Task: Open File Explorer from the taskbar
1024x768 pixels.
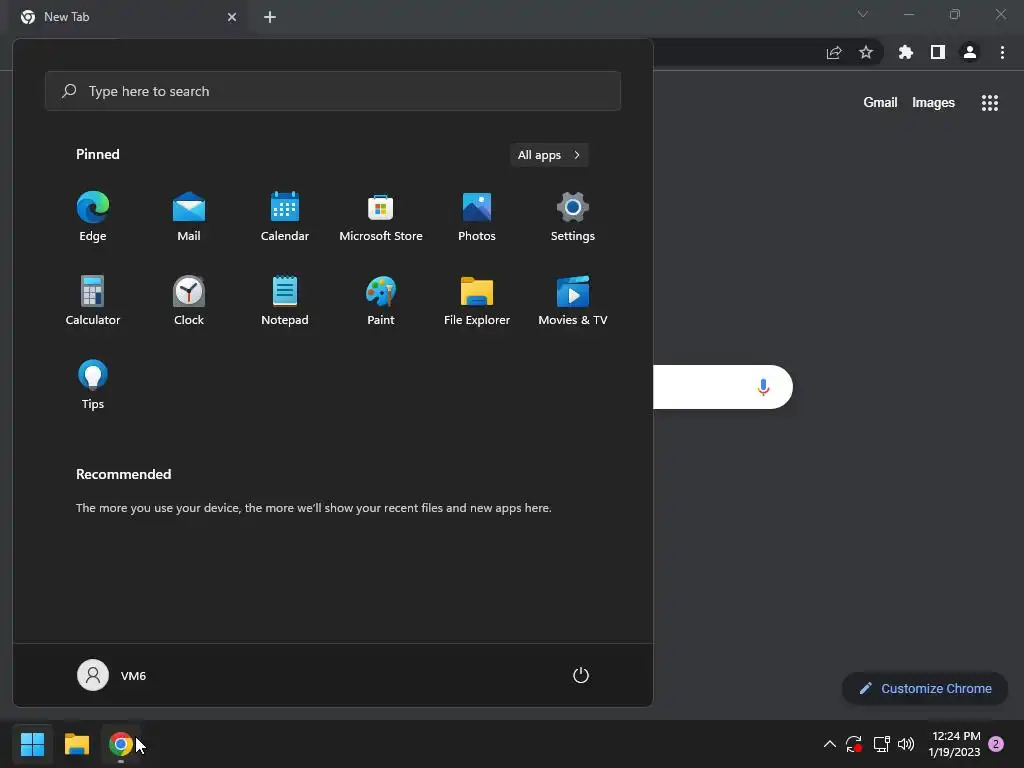Action: 76,744
